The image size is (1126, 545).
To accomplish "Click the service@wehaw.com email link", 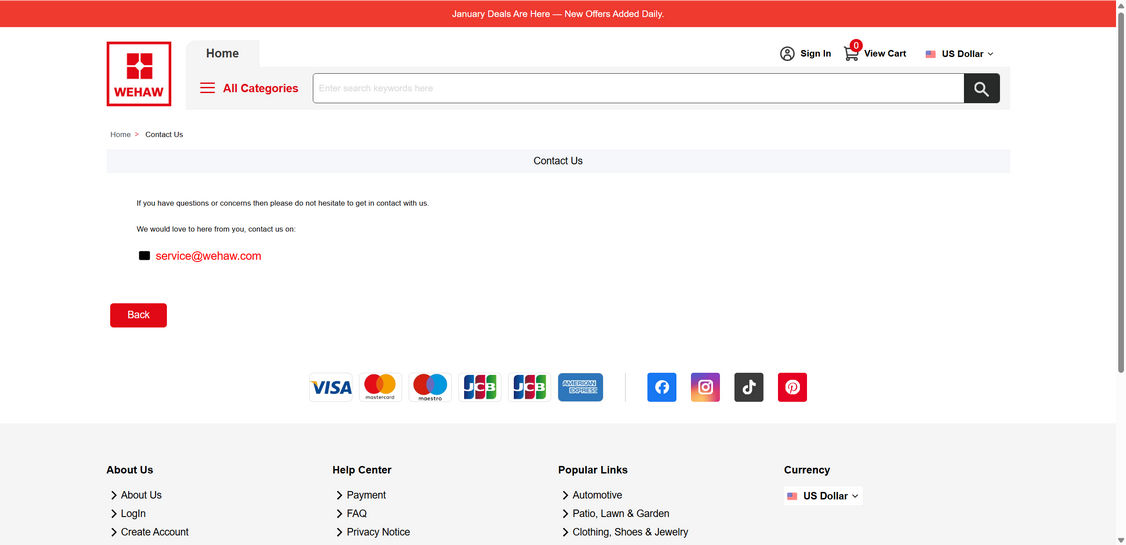I will (x=208, y=256).
